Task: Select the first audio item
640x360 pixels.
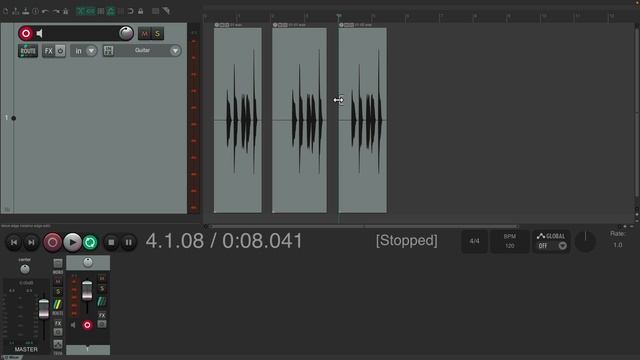Action: pos(238,120)
